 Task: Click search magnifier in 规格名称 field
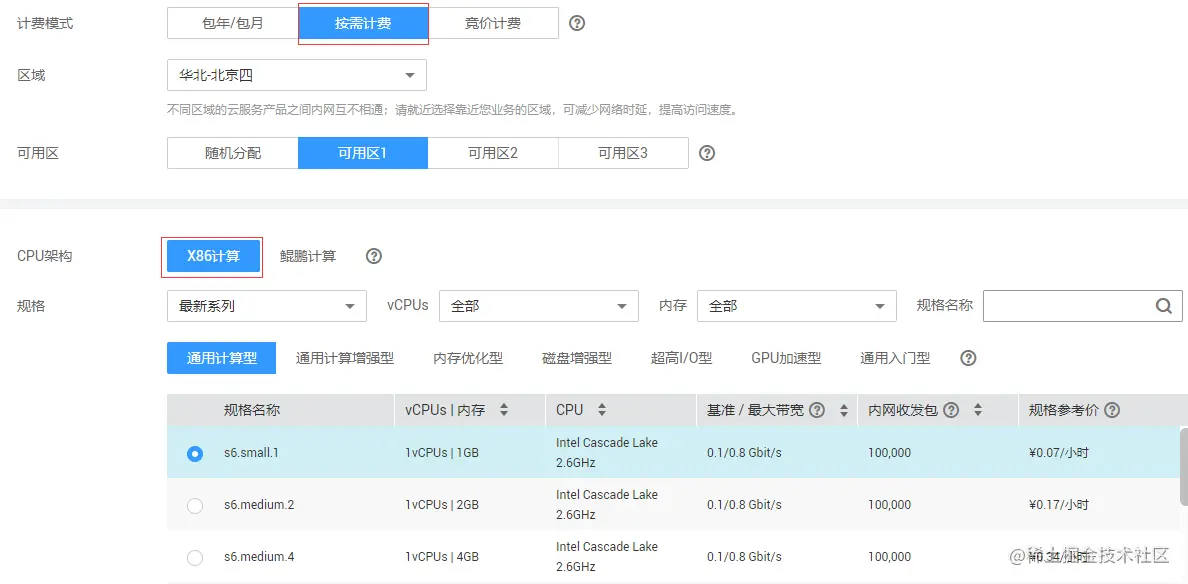click(1164, 305)
